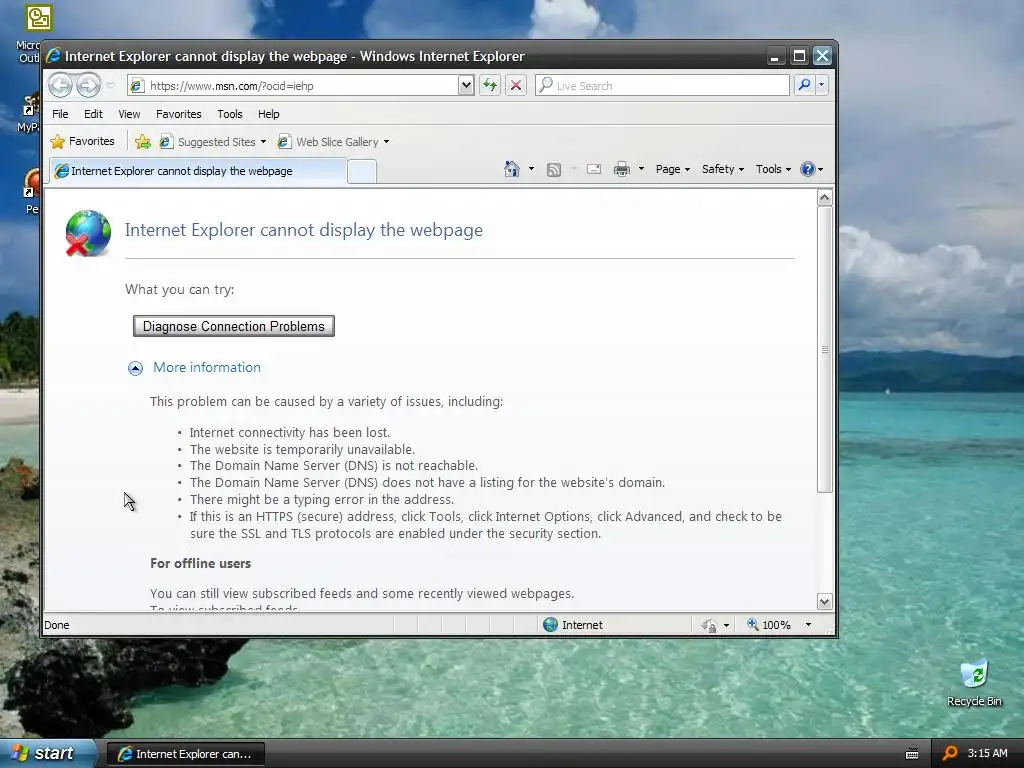This screenshot has height=768, width=1024.
Task: Open the Tools command bar menu
Action: click(x=773, y=169)
